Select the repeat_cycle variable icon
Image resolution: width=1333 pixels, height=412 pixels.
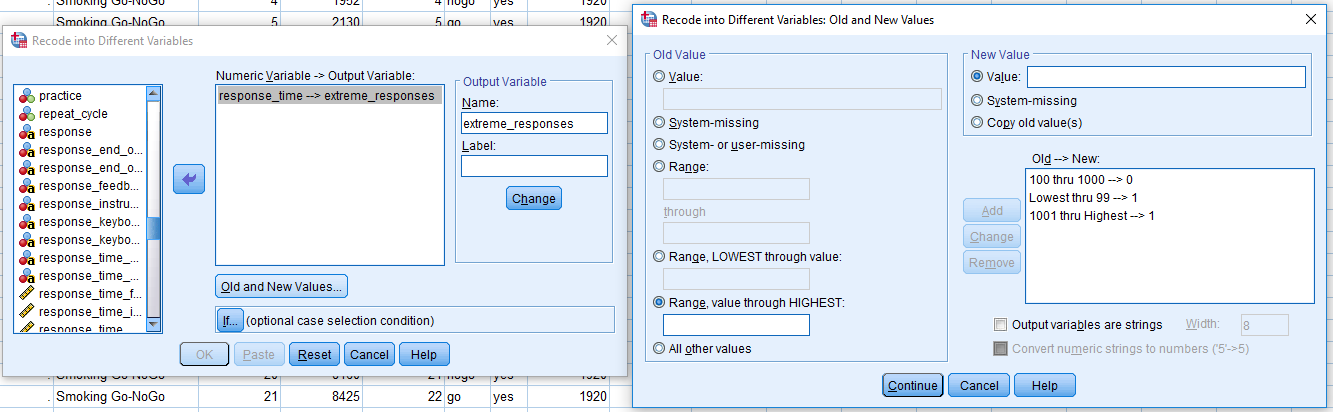pos(27,114)
